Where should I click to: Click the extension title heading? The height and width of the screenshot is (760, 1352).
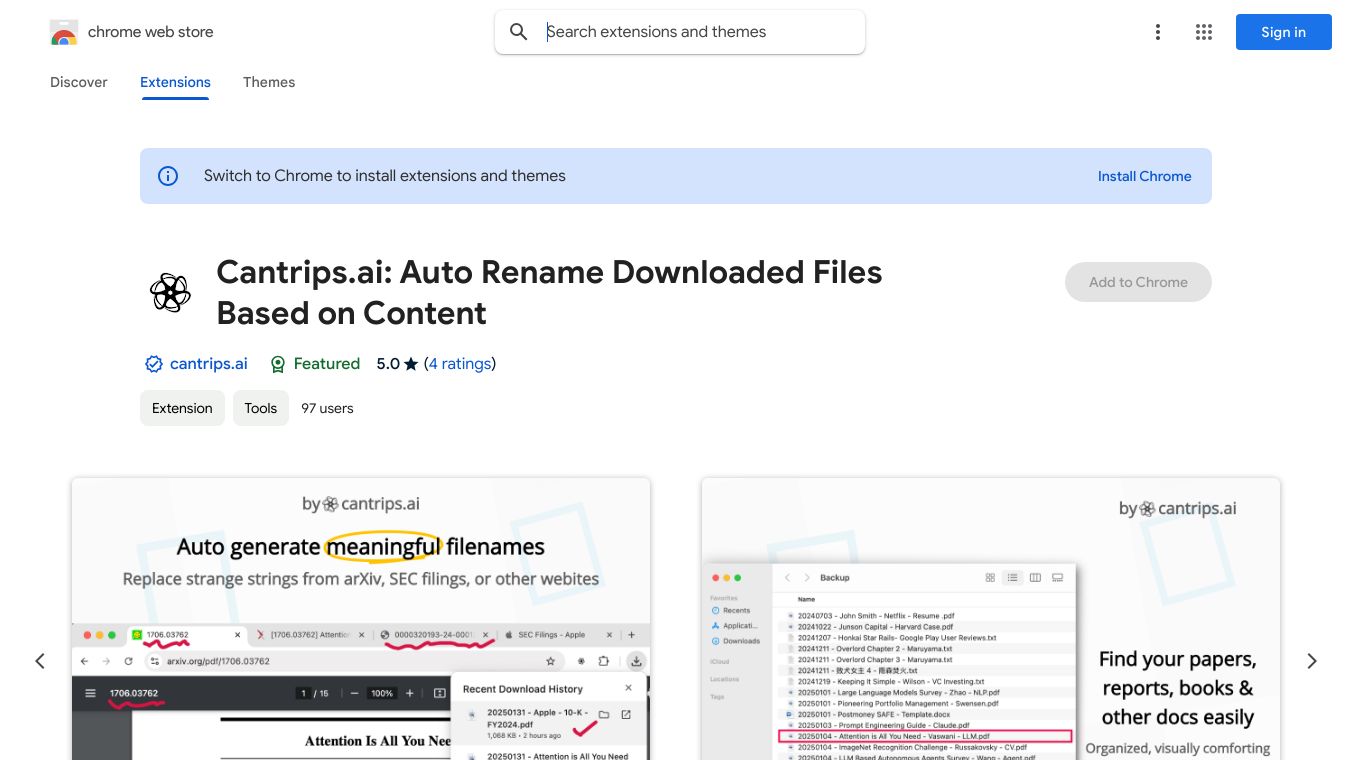[549, 292]
